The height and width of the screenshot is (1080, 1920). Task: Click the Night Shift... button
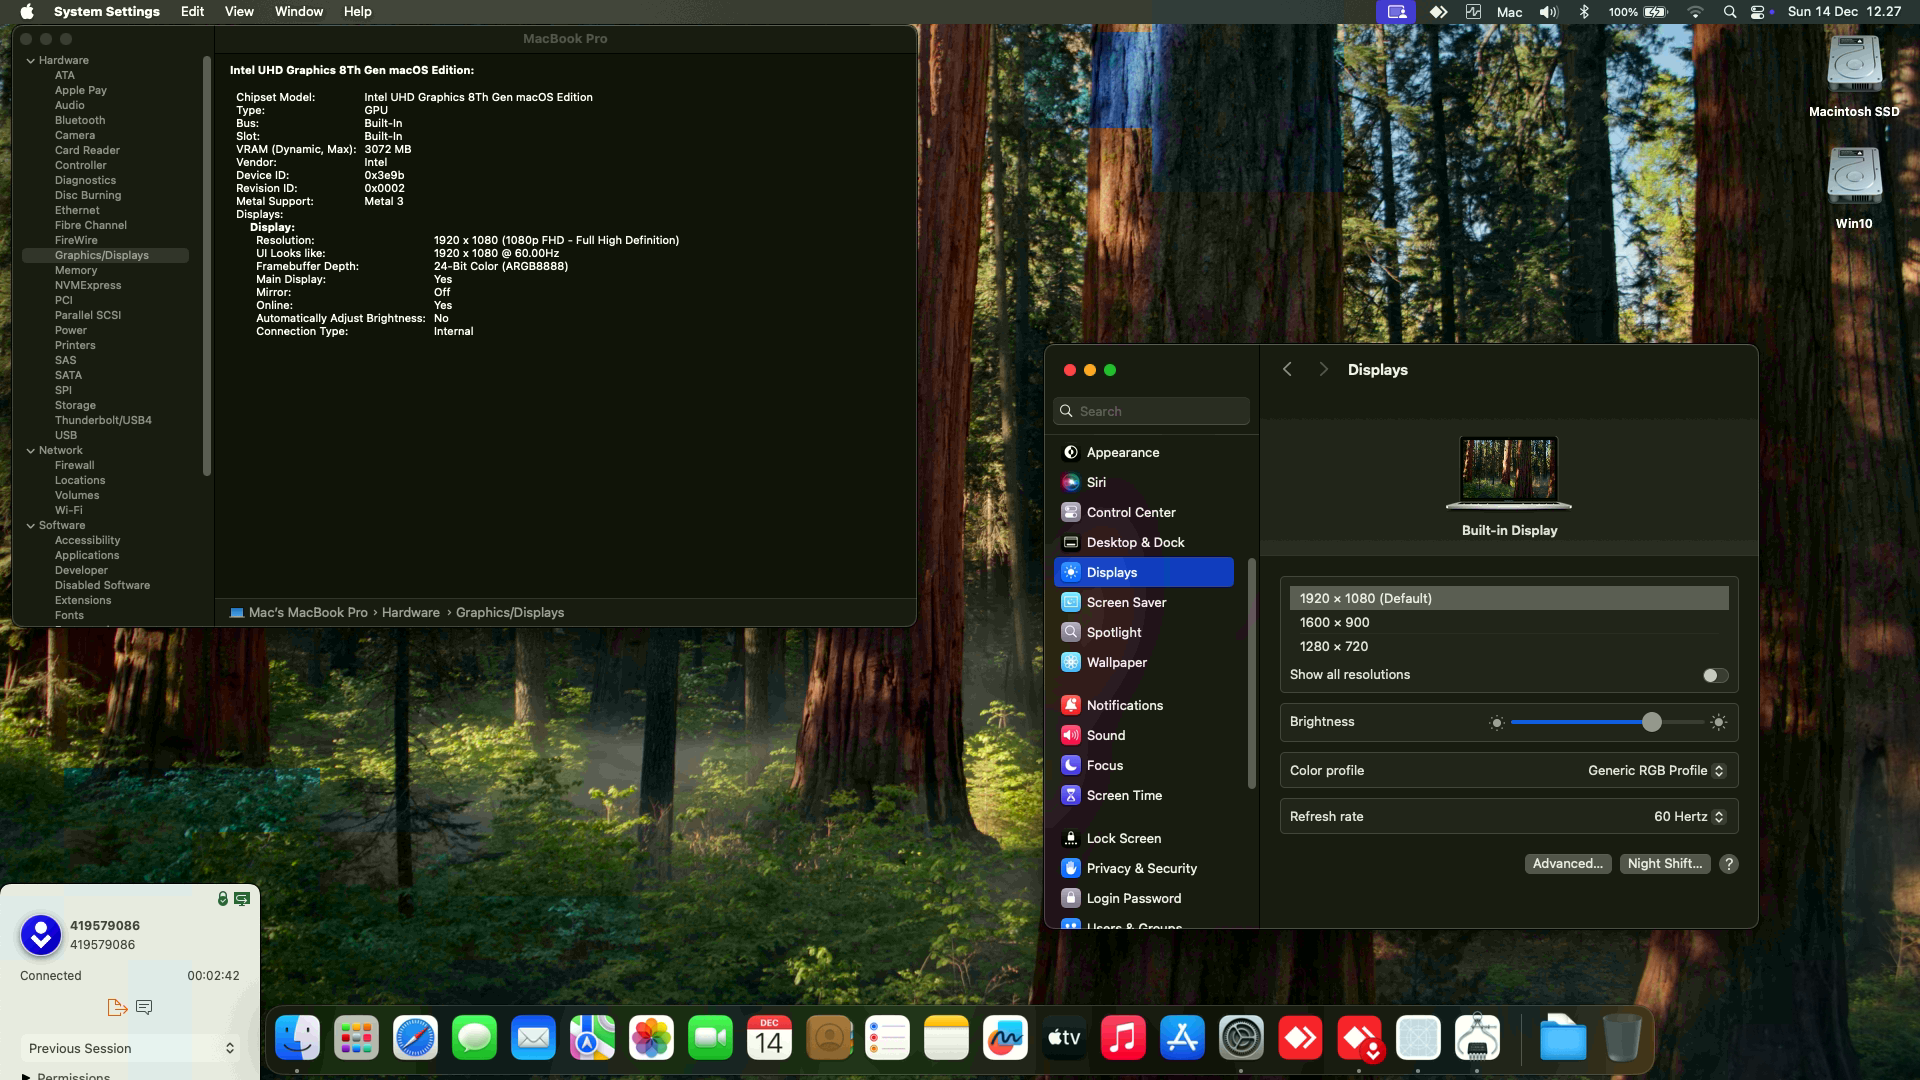coord(1664,864)
